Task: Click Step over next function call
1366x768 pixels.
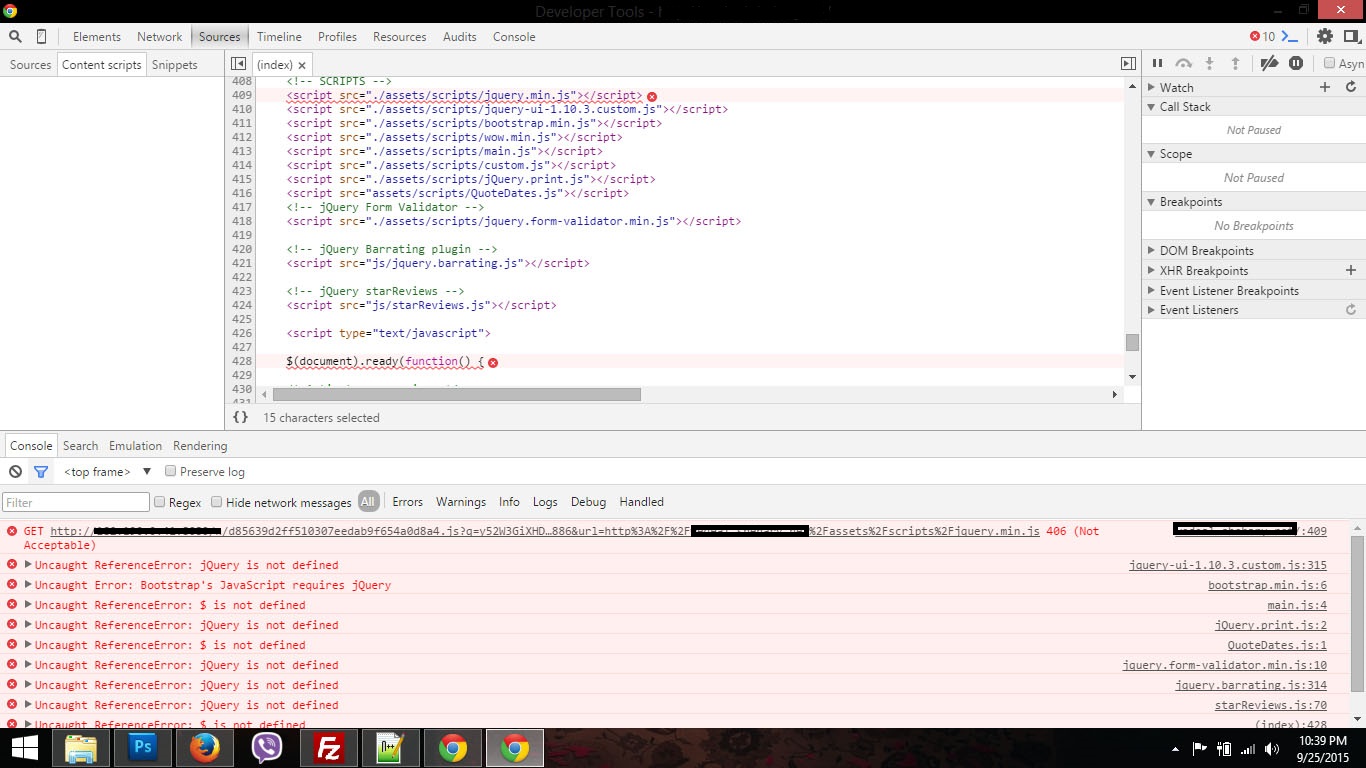Action: (1183, 64)
